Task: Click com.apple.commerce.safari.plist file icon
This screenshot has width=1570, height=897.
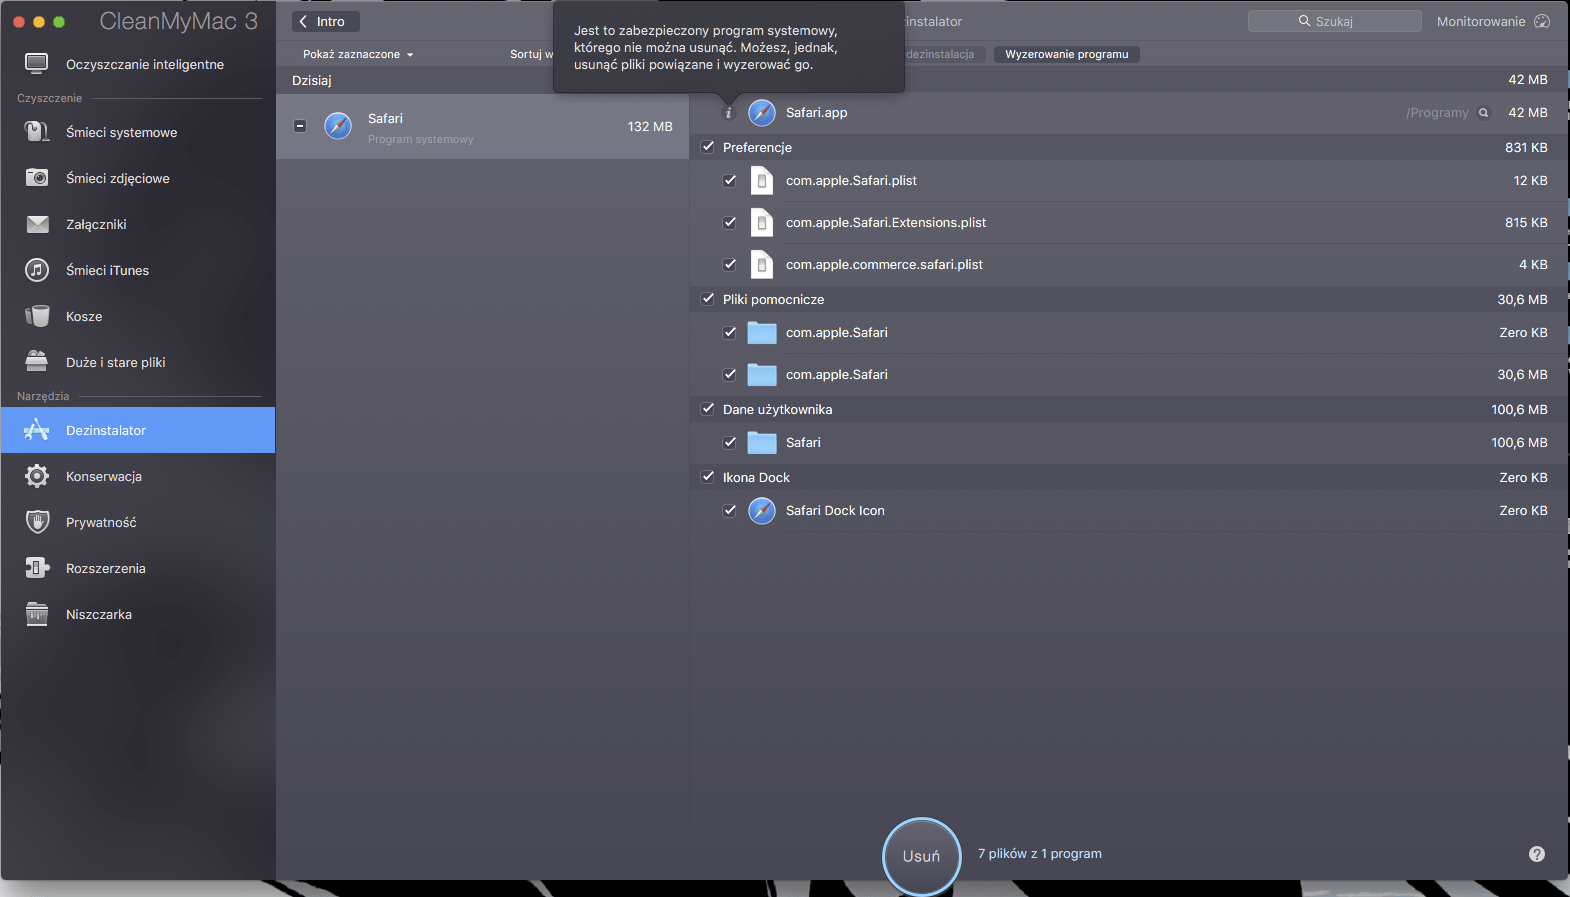Action: coord(762,265)
